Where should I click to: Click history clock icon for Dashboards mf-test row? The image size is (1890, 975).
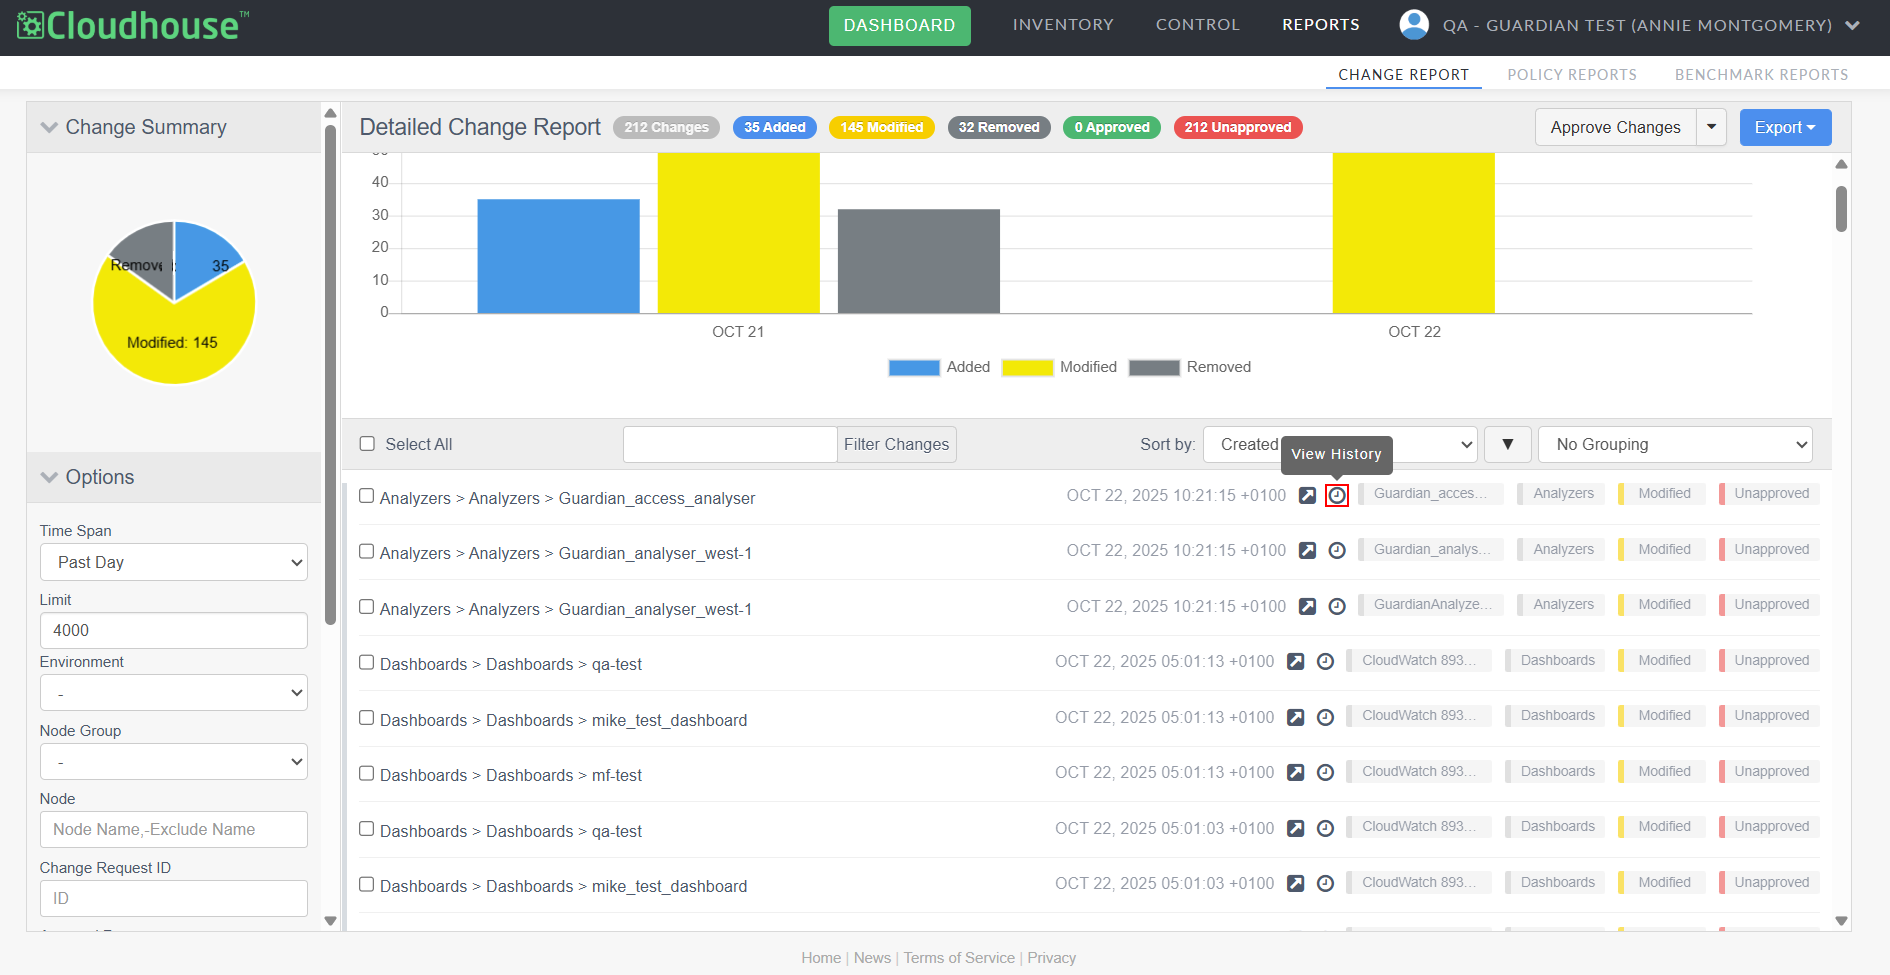click(1325, 772)
